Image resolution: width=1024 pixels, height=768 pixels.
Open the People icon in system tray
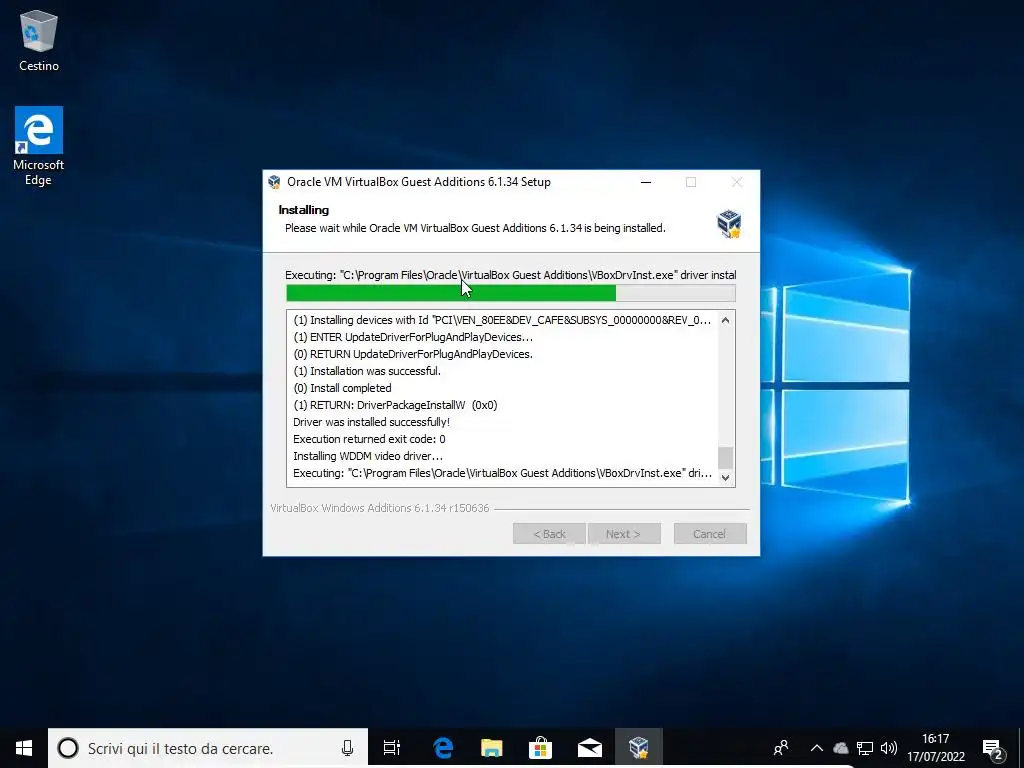[781, 748]
